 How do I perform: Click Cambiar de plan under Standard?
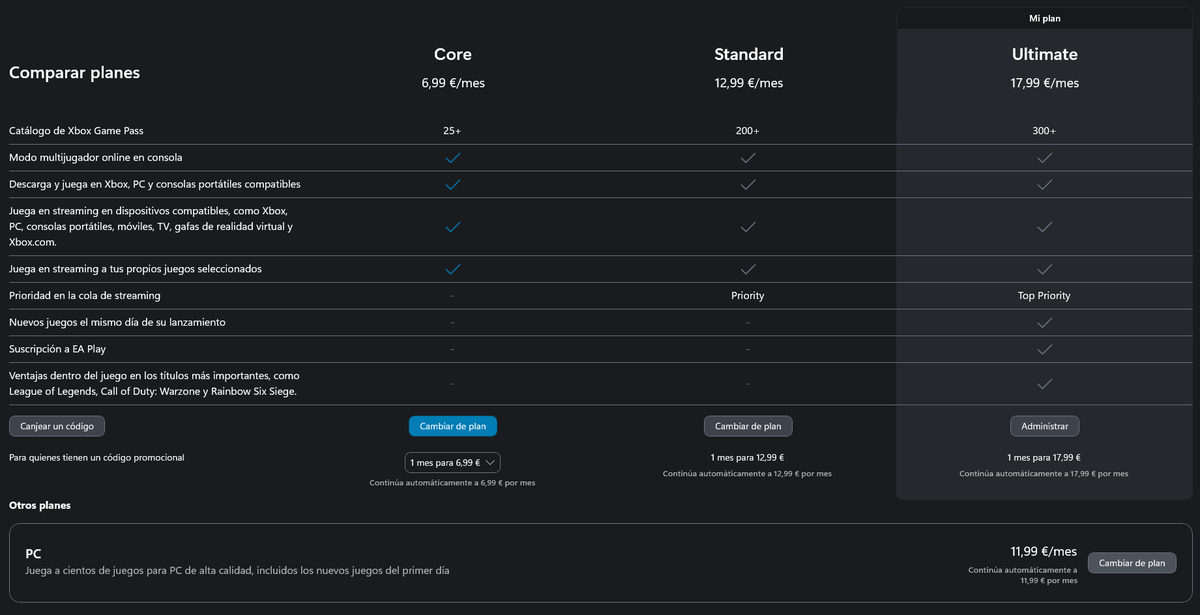click(x=748, y=426)
